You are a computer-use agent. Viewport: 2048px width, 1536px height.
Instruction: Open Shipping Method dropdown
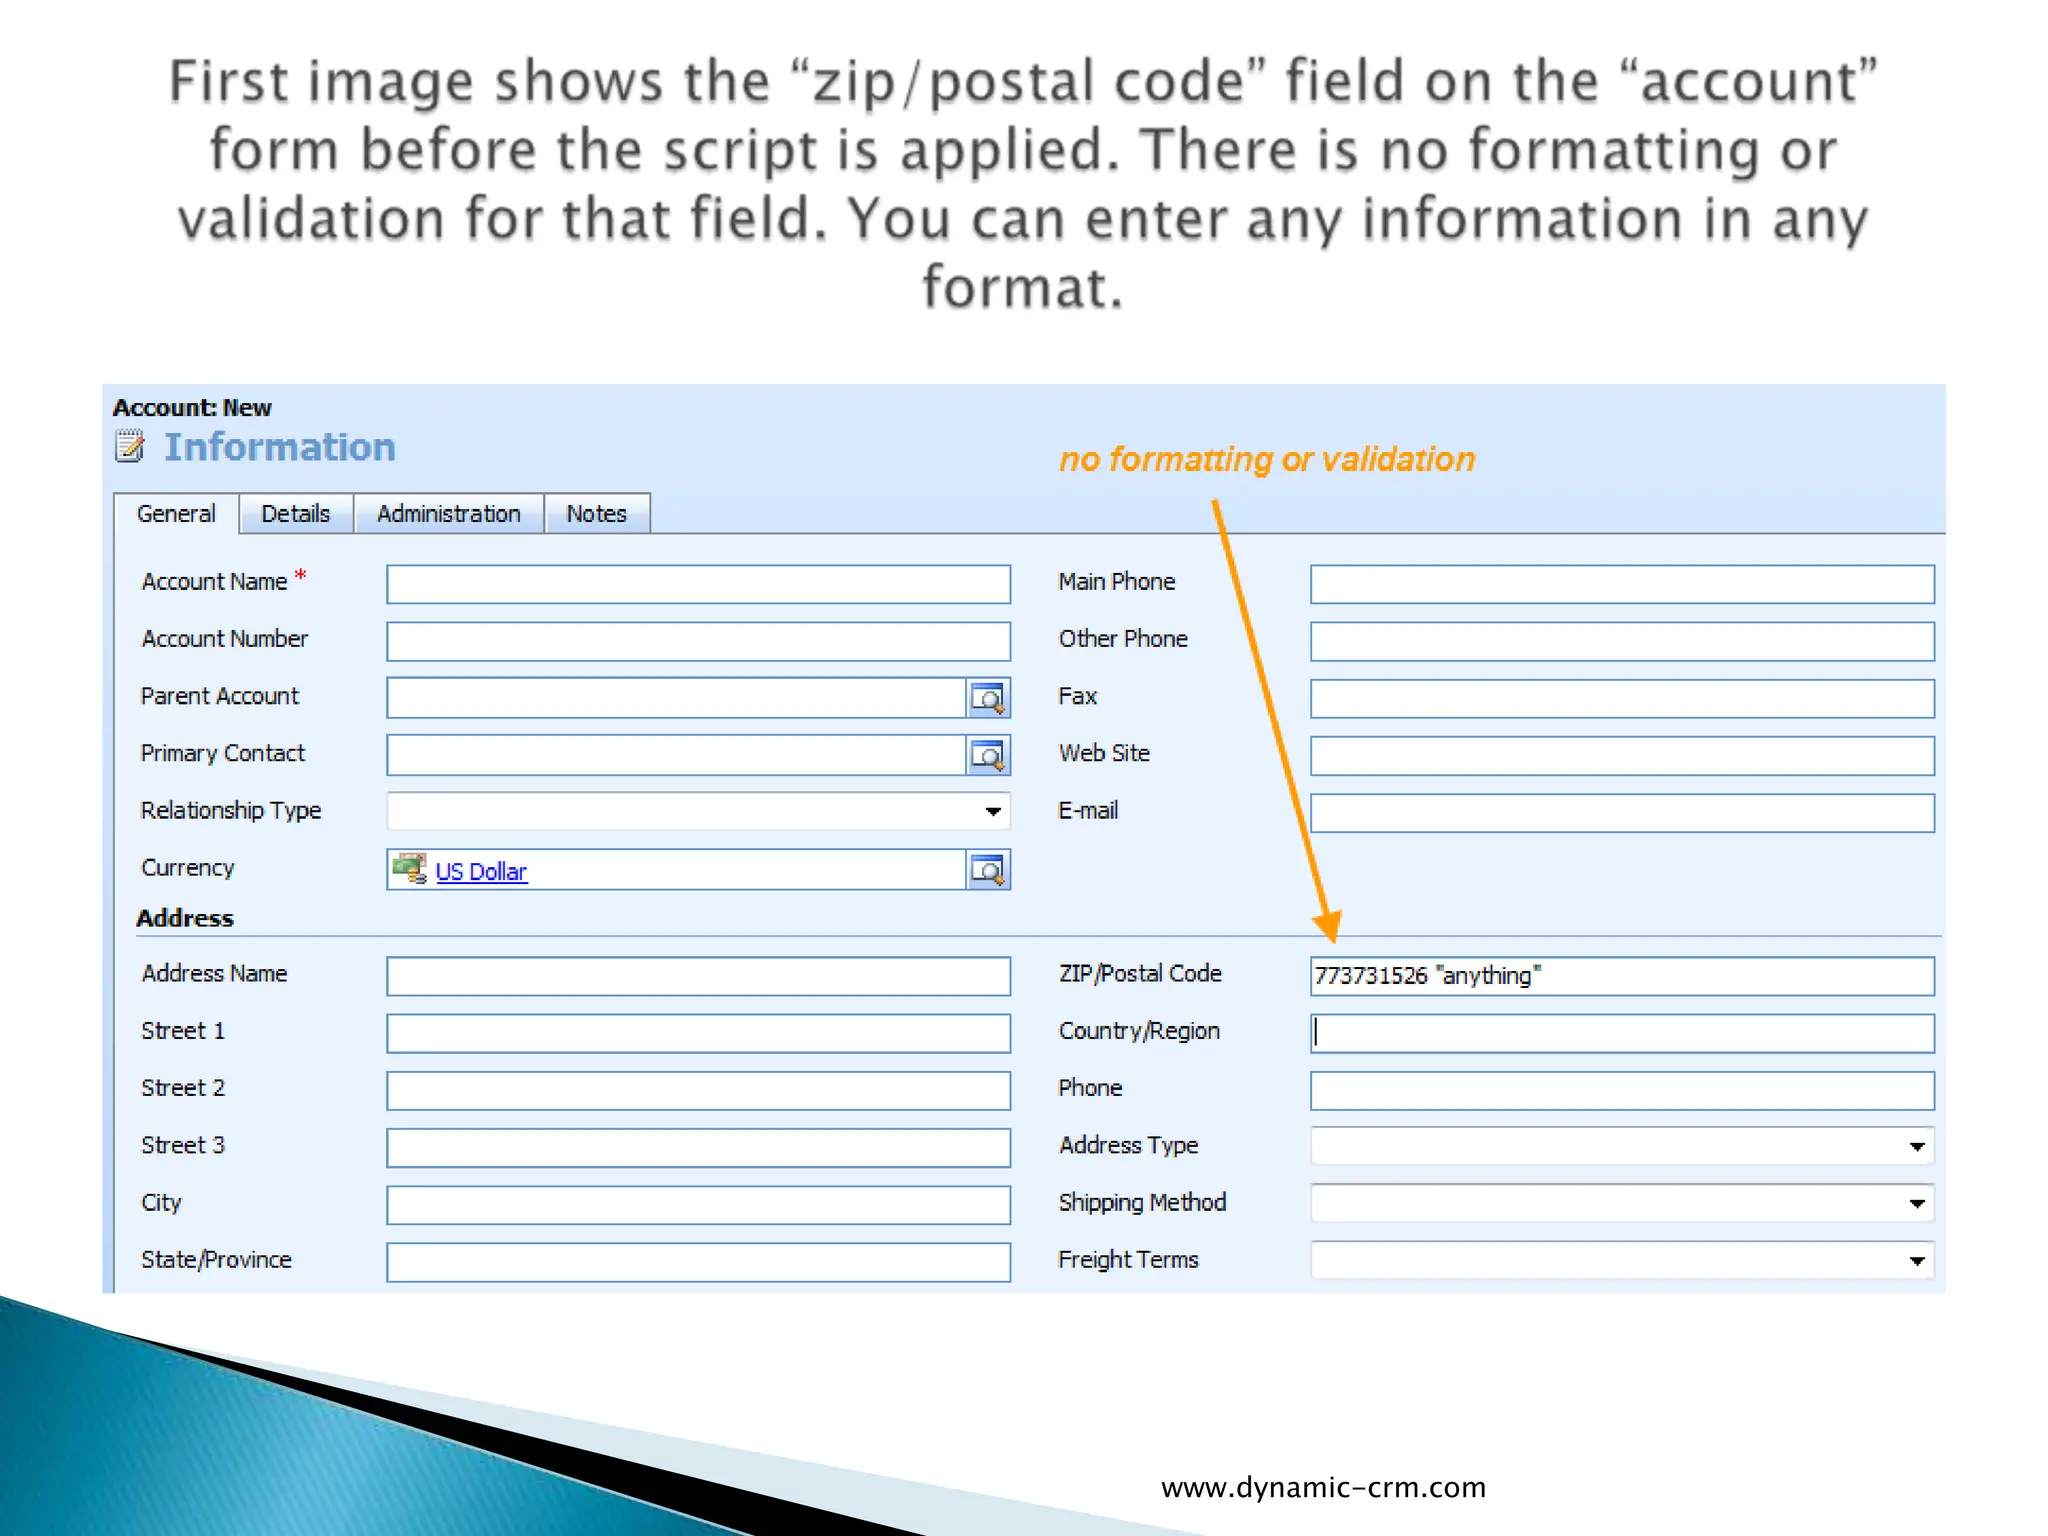point(1916,1203)
